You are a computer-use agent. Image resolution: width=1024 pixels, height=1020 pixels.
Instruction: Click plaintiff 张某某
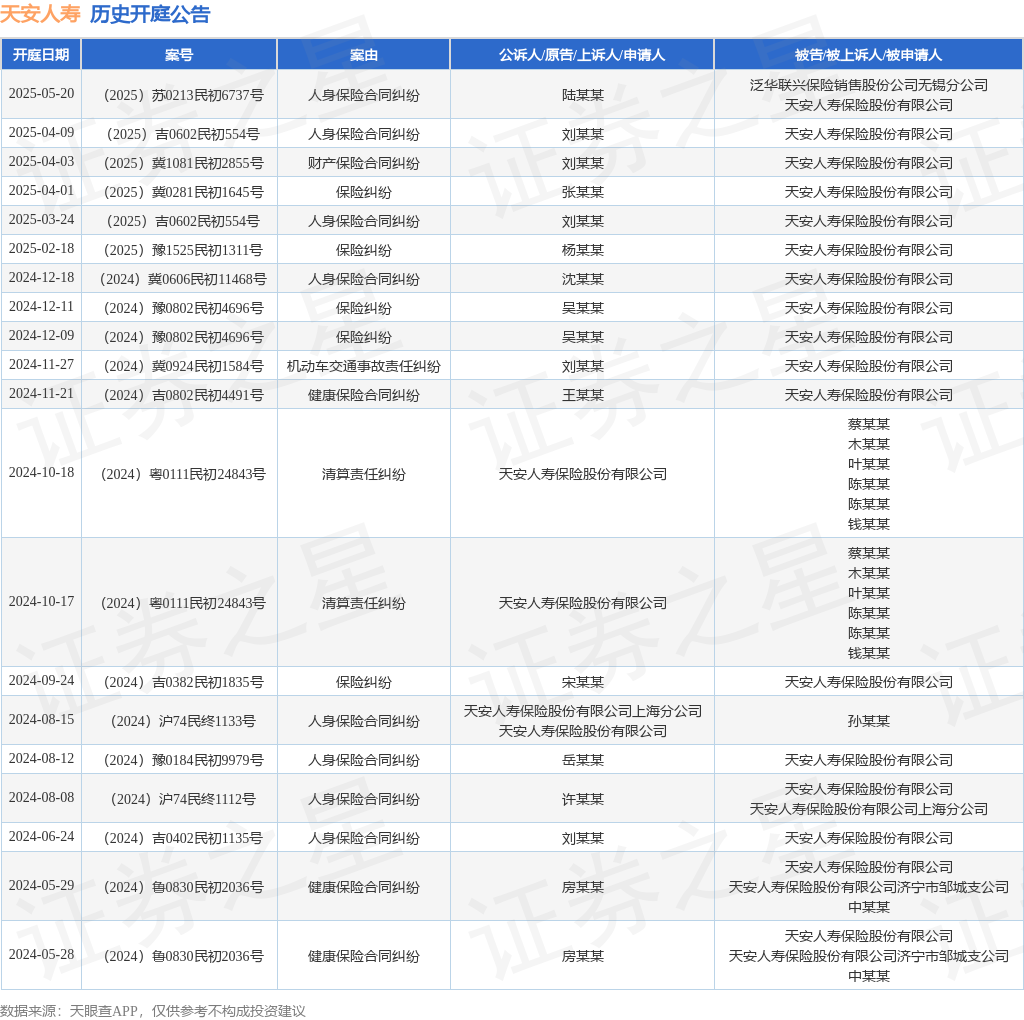tap(583, 192)
